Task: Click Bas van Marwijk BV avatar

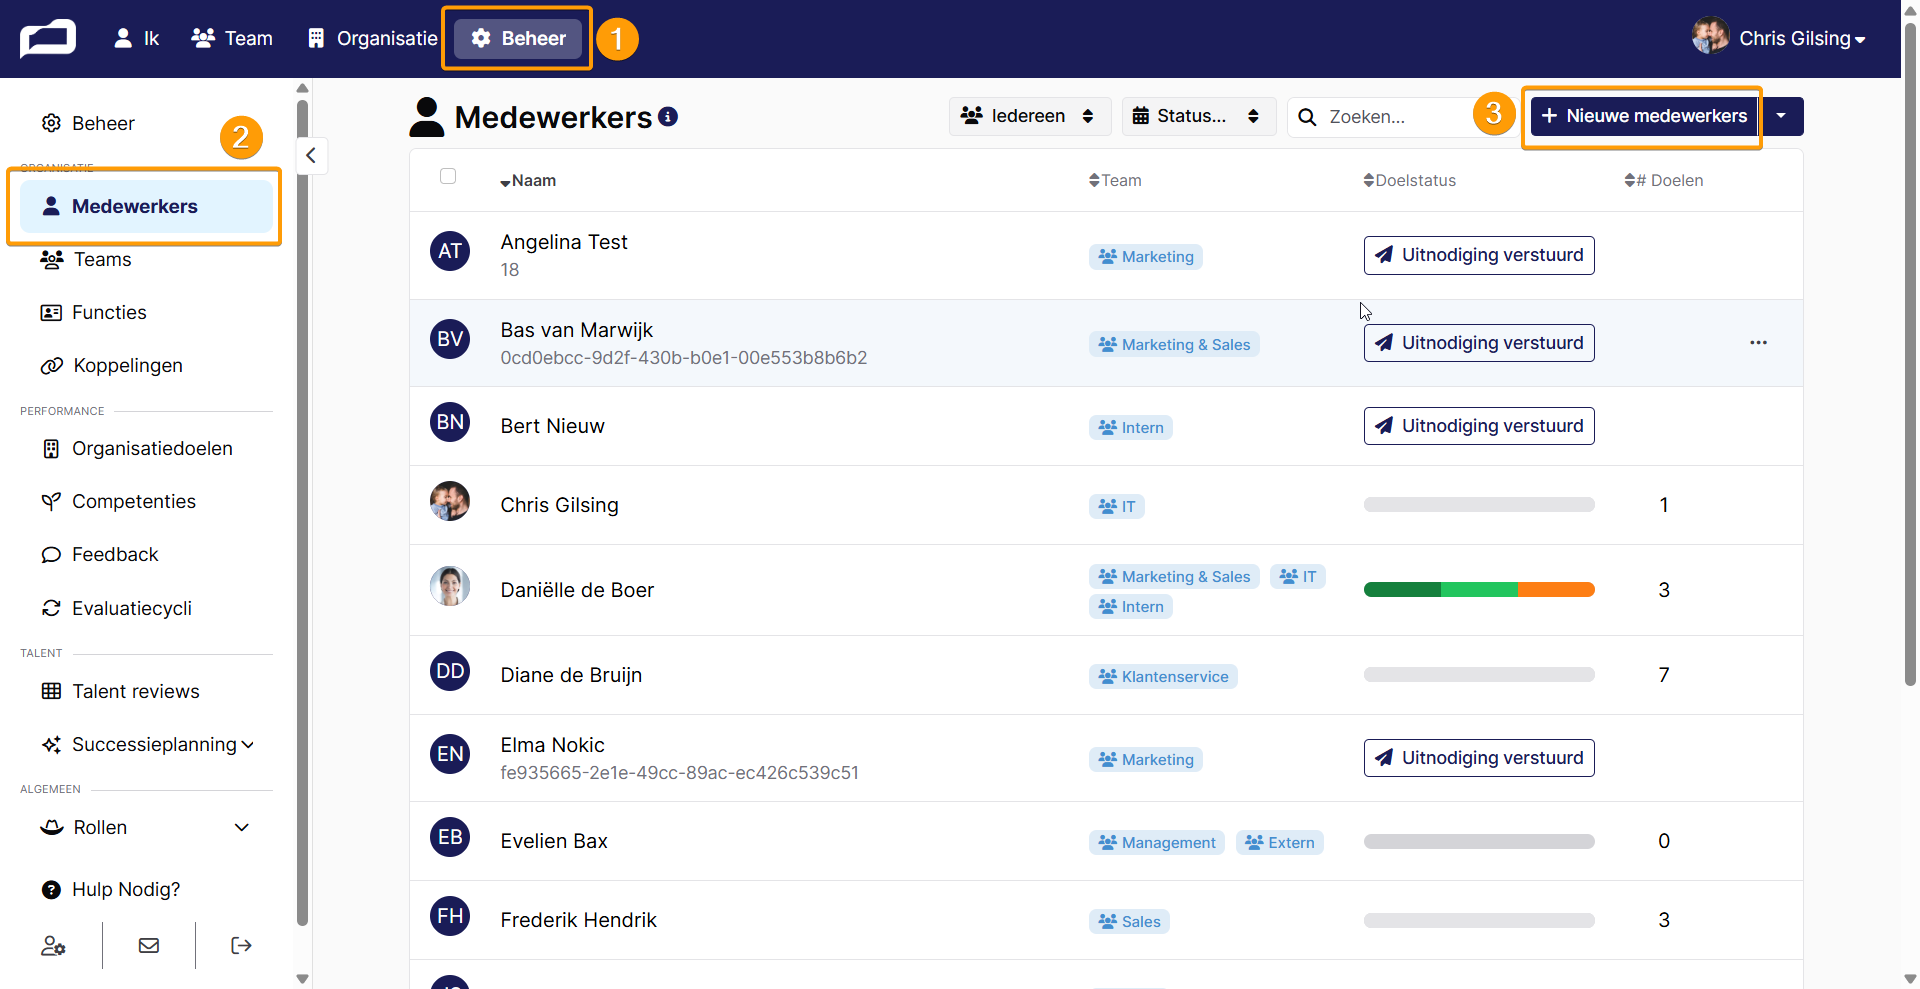Action: 450,339
